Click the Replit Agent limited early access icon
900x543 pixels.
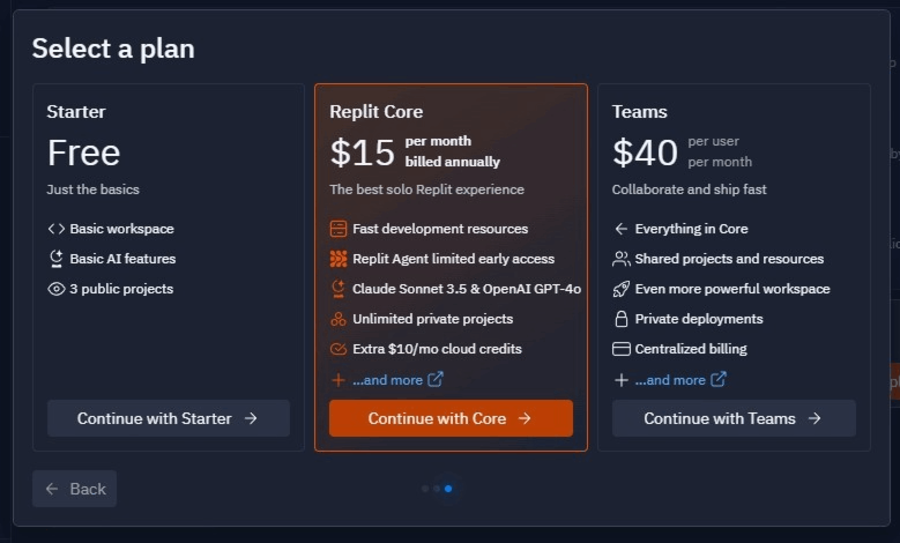click(x=338, y=259)
